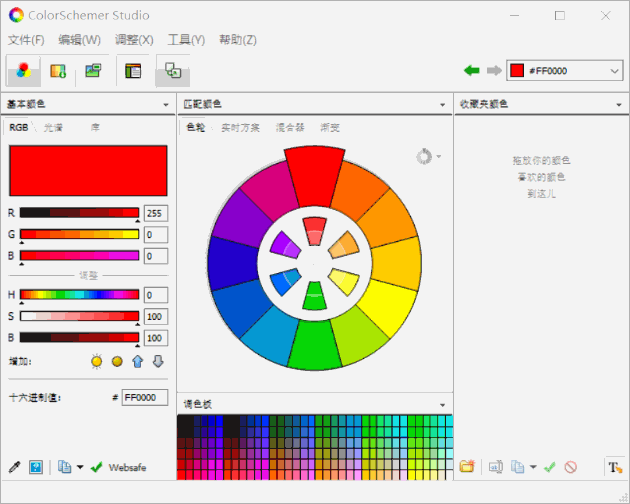Add a new favorites folder icon
This screenshot has width=630, height=504.
[467, 466]
